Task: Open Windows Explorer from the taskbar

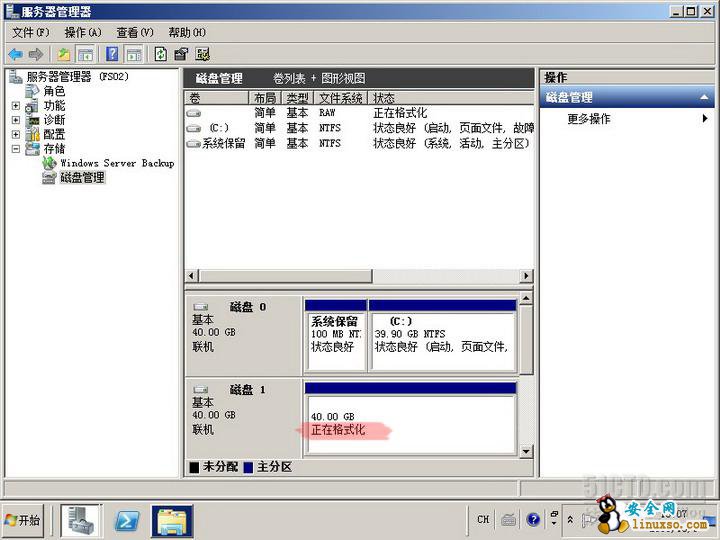Action: 172,520
